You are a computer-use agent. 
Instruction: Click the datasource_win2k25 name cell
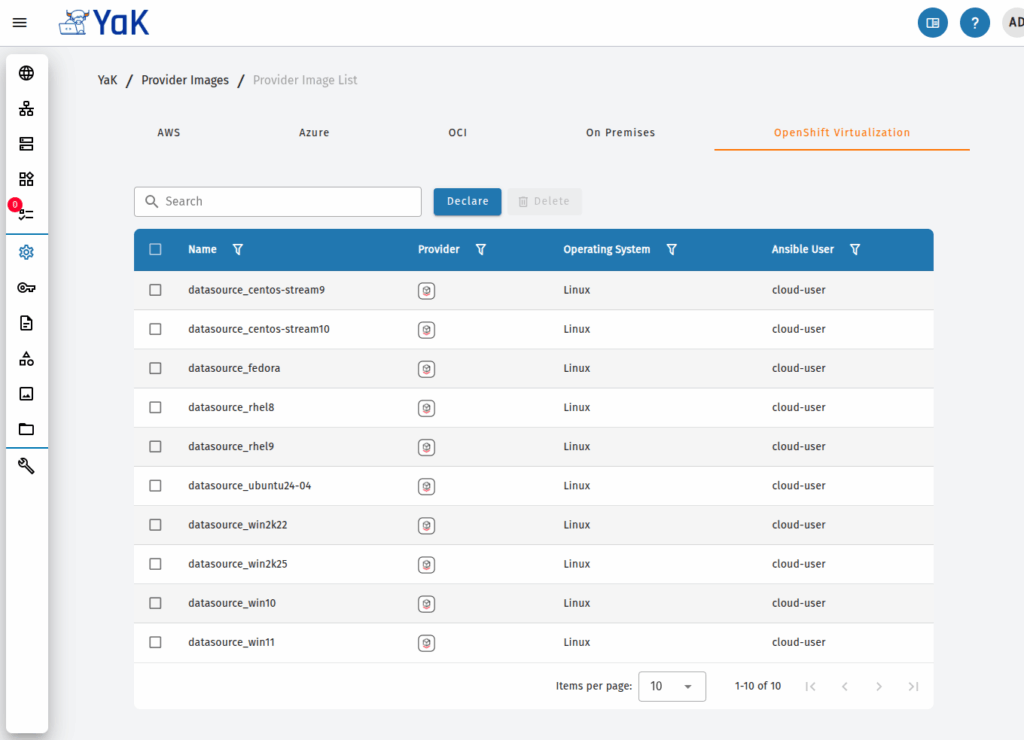point(238,564)
